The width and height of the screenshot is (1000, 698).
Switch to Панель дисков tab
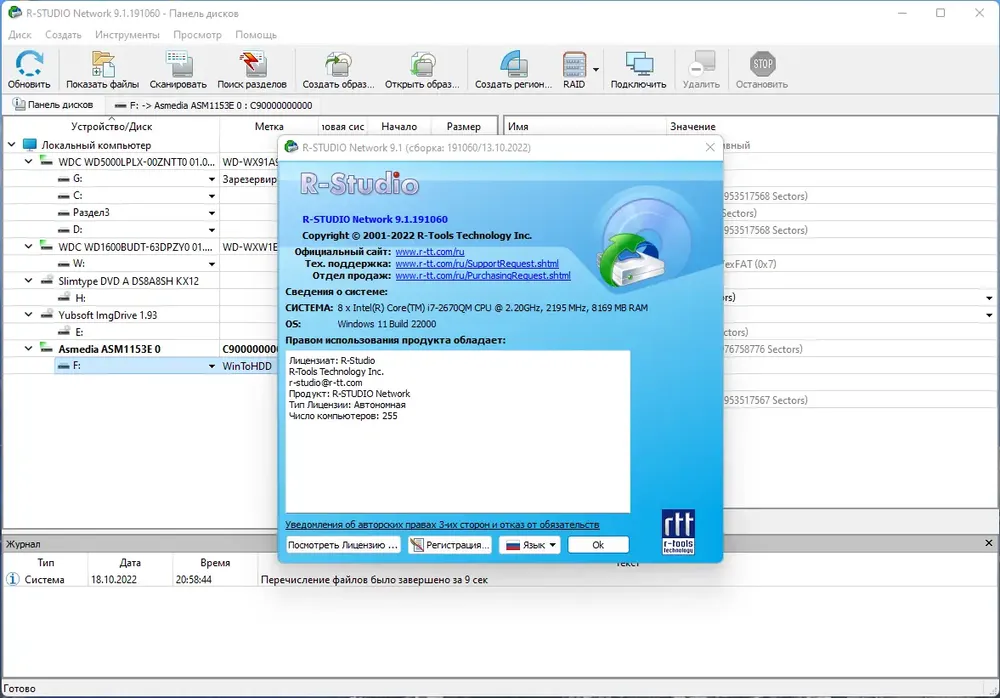point(53,105)
